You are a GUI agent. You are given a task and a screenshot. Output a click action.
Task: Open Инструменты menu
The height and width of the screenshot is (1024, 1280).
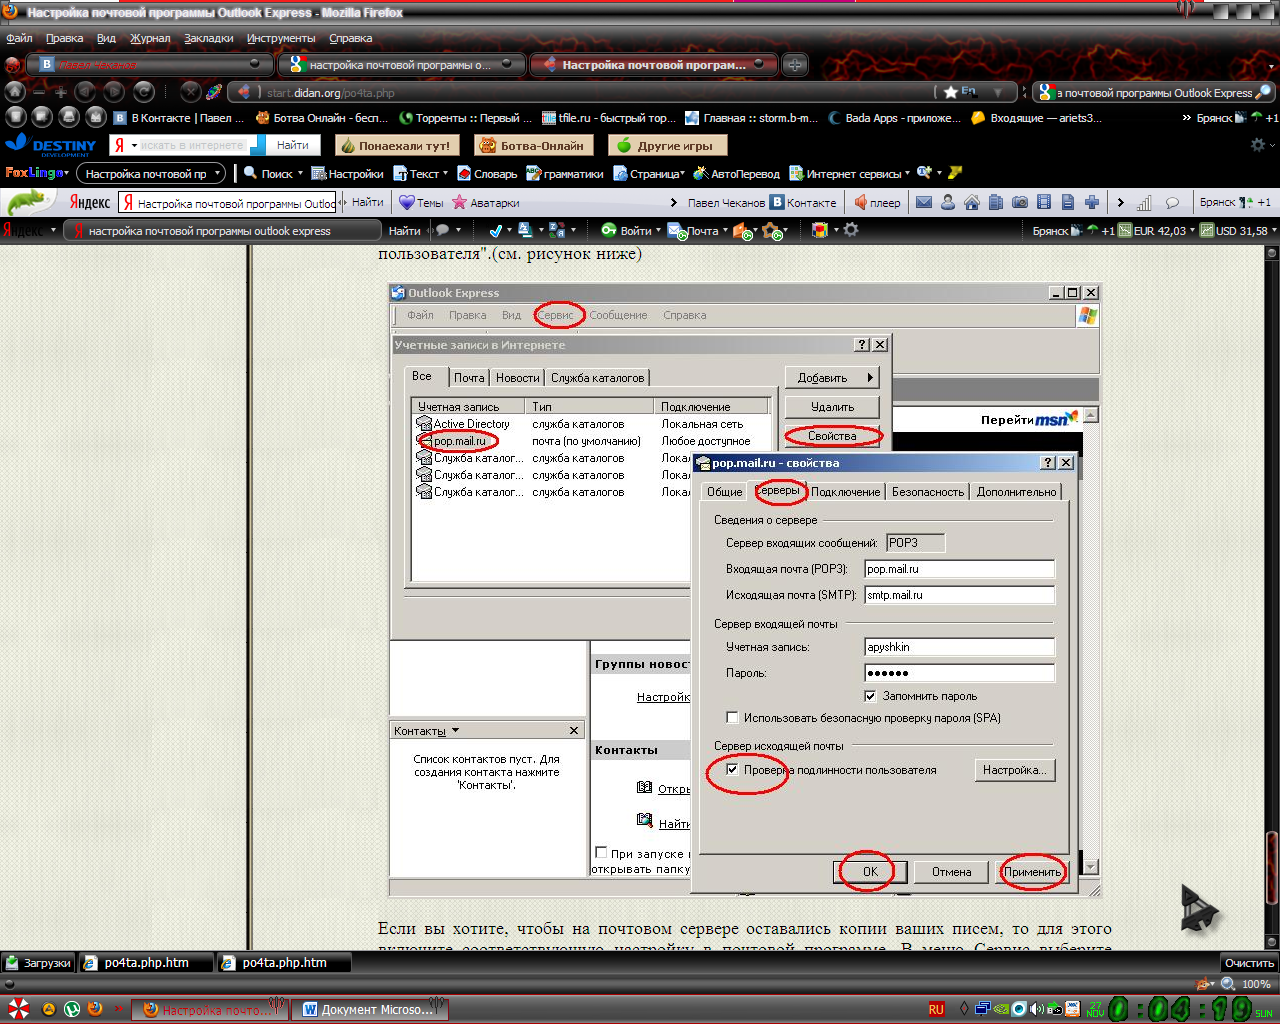(x=281, y=38)
